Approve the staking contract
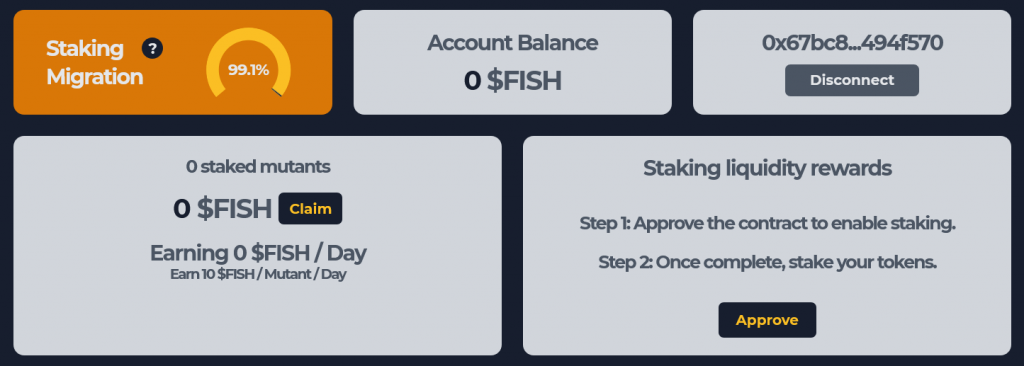 point(767,320)
